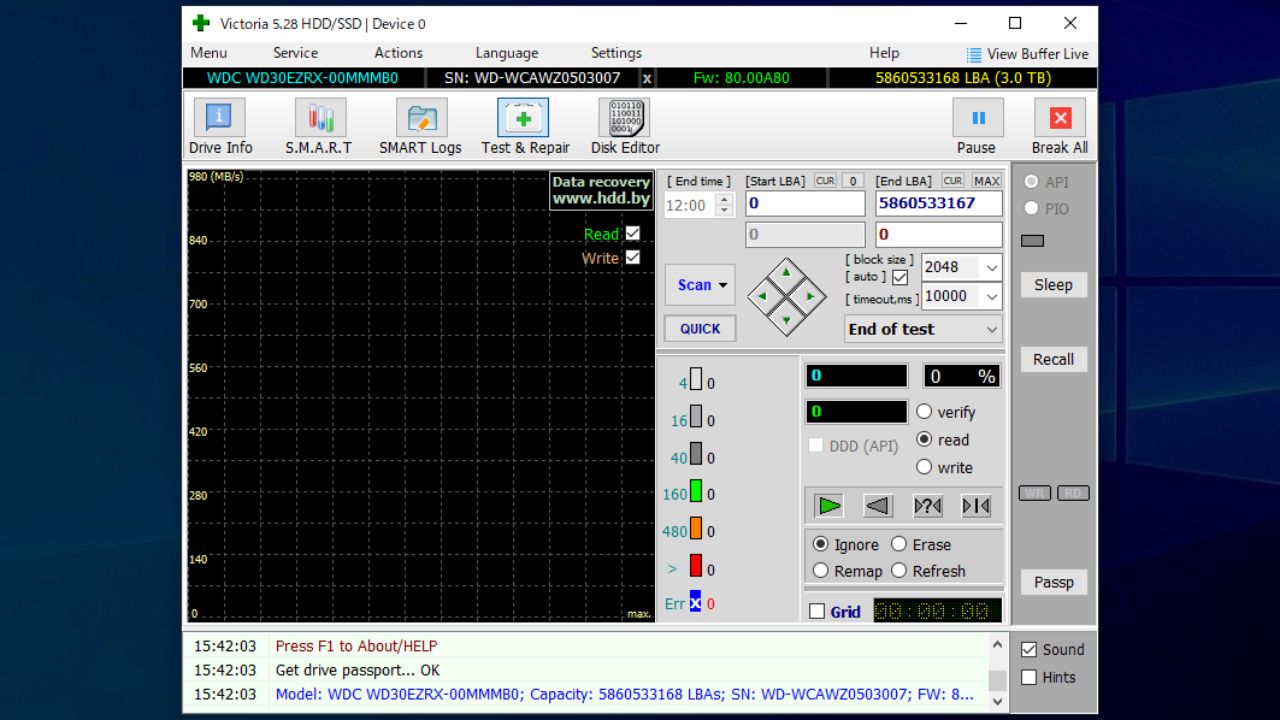Viewport: 1280px width, 720px height.
Task: Open the Scan dropdown button
Action: (x=700, y=285)
